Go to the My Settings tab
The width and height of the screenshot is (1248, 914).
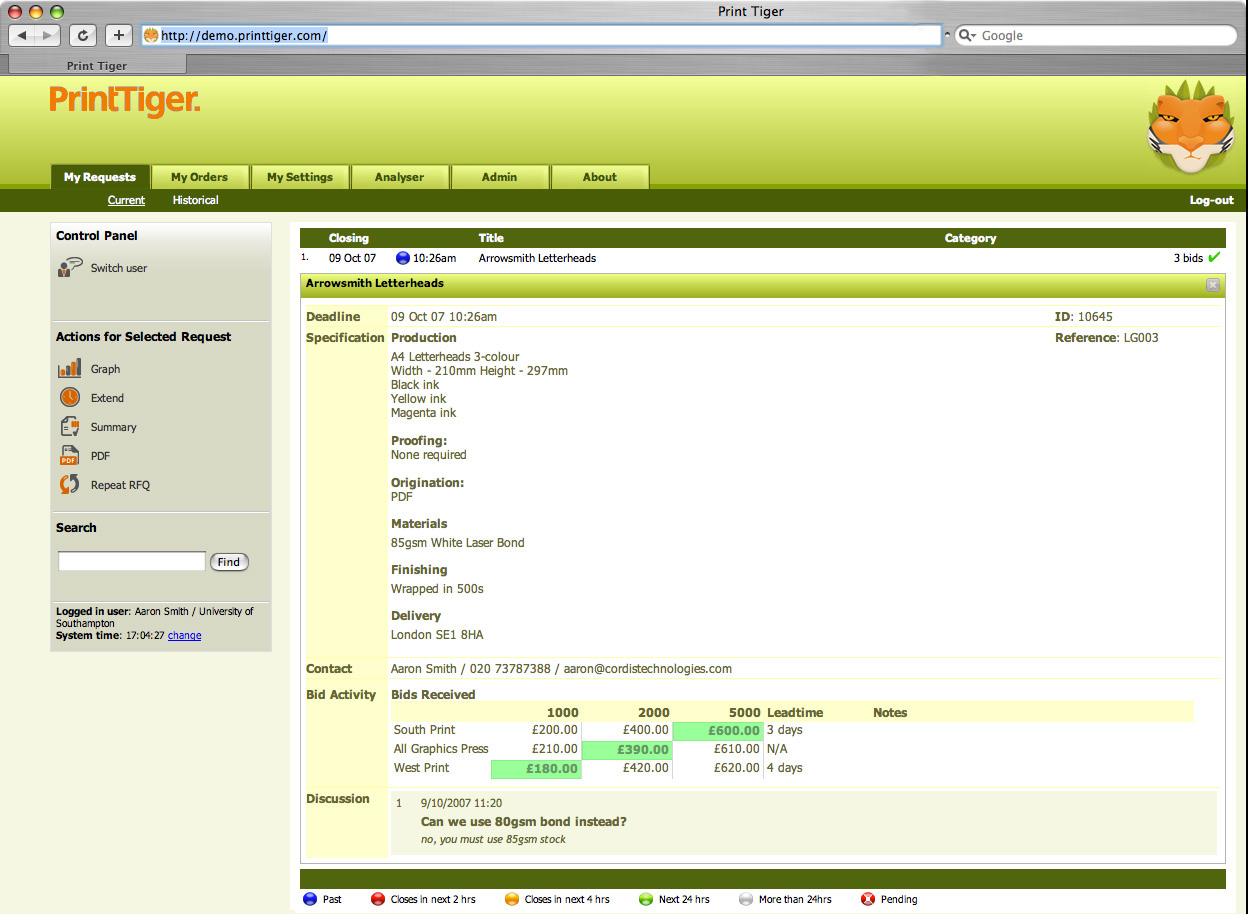[x=299, y=177]
